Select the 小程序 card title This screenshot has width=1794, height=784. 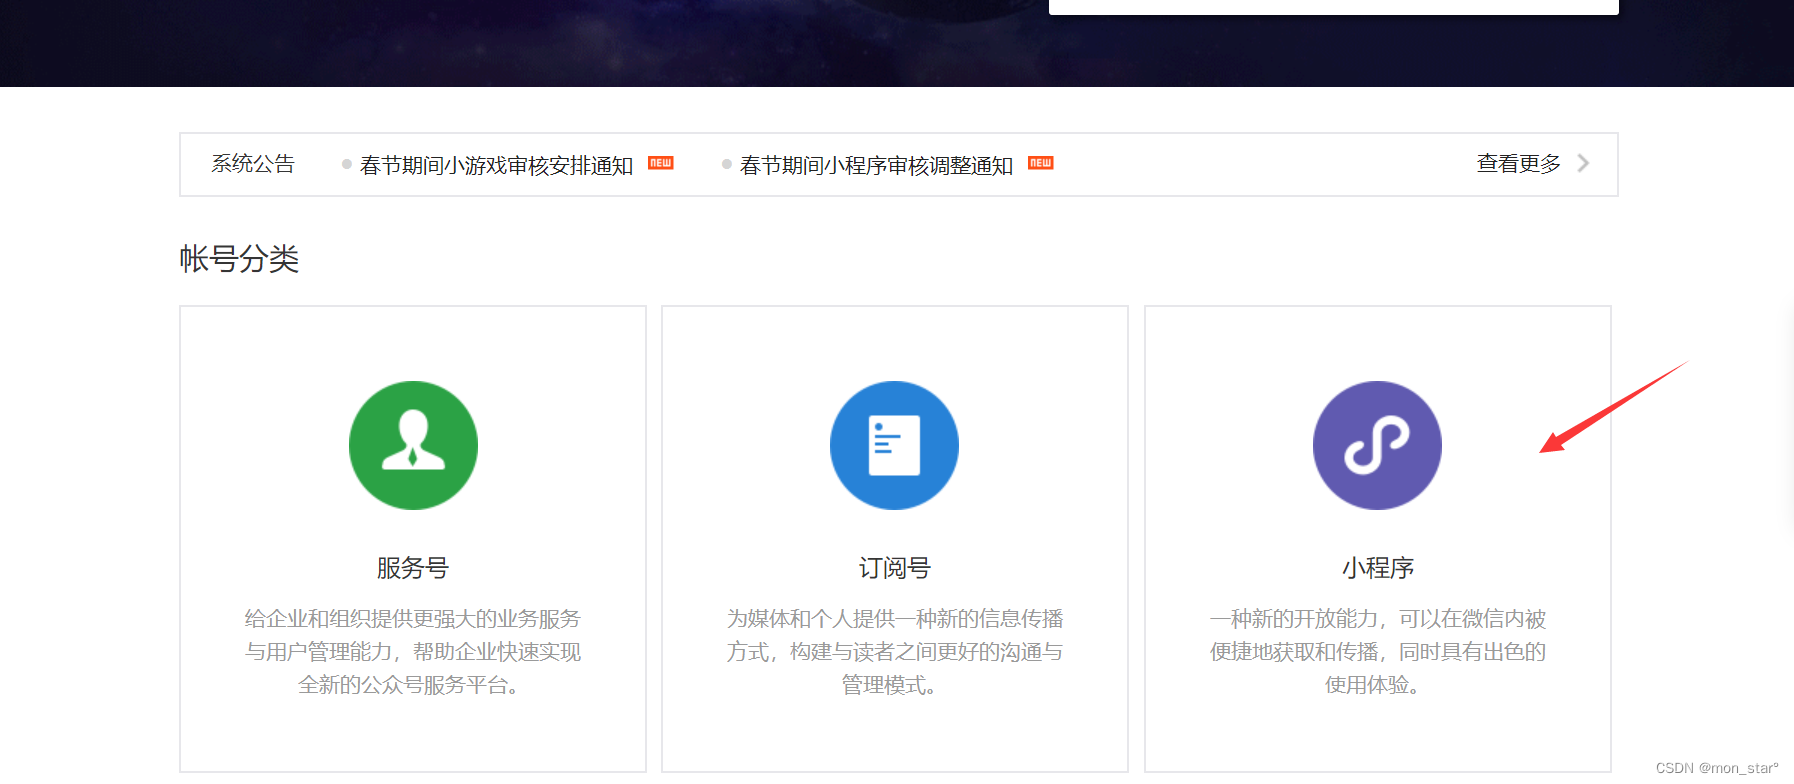point(1378,568)
